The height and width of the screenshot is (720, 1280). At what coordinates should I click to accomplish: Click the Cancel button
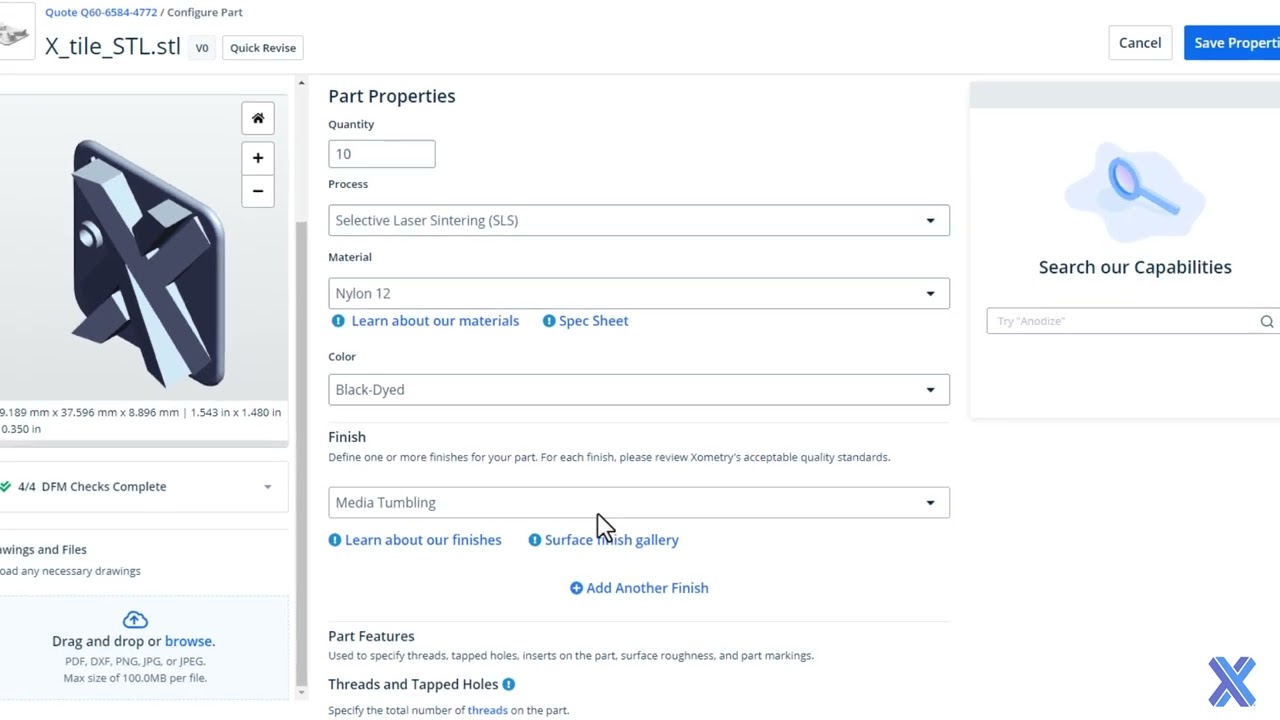click(1140, 43)
